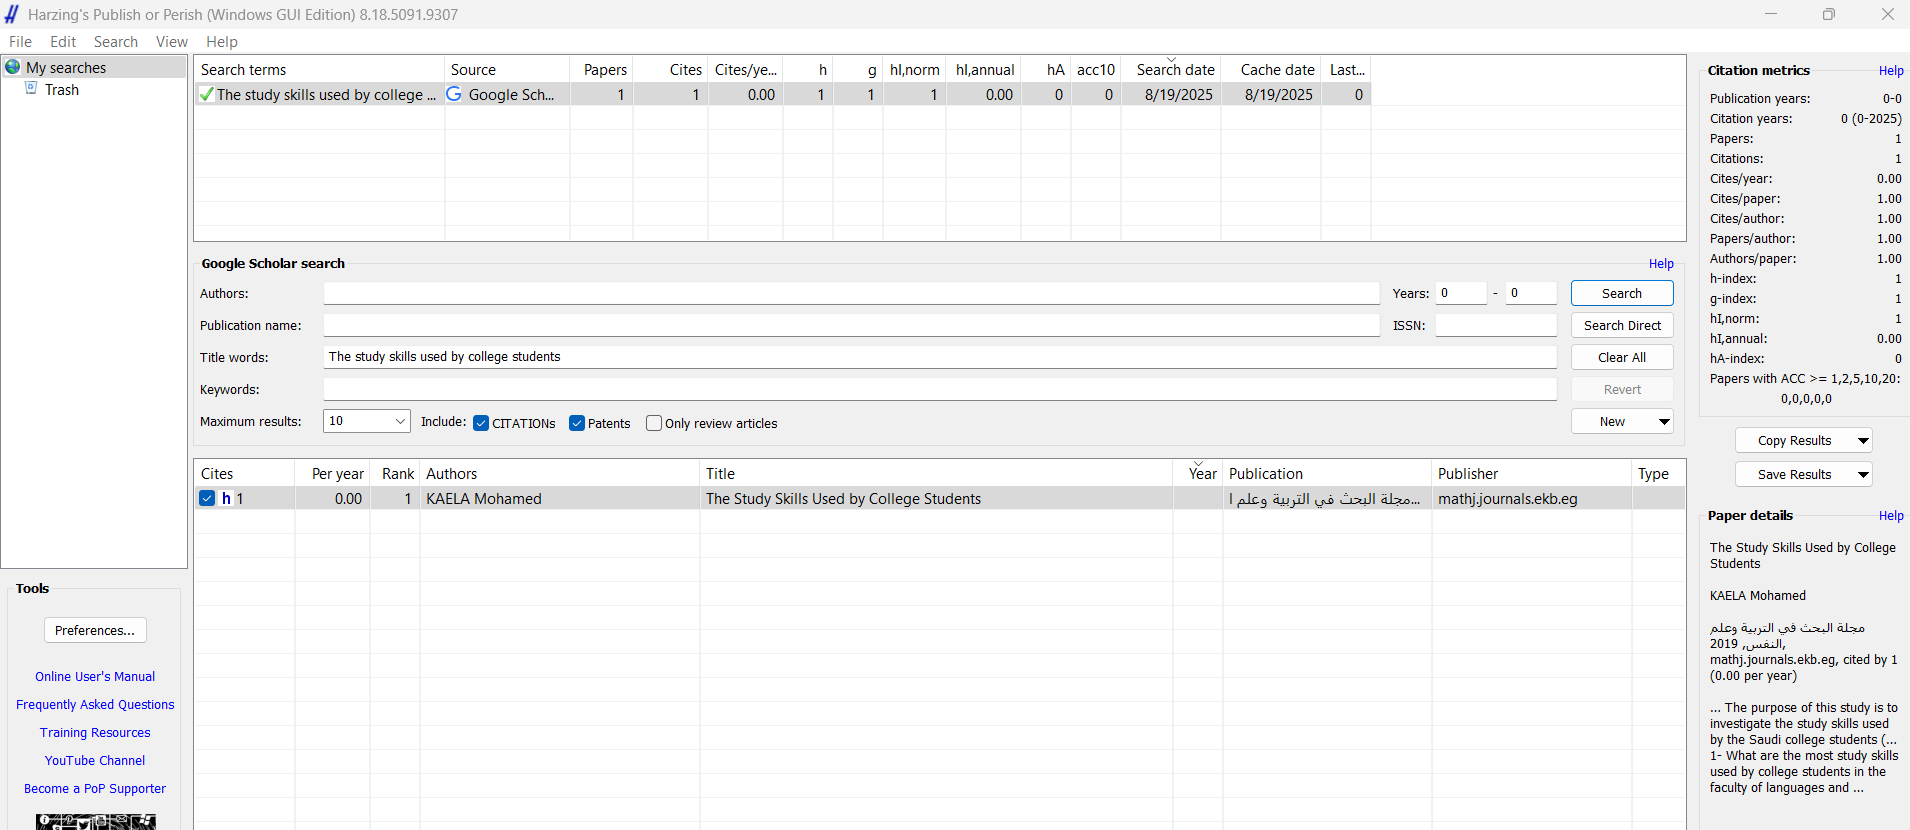Click the Years start input field
This screenshot has height=830, width=1910.
[x=1461, y=293]
